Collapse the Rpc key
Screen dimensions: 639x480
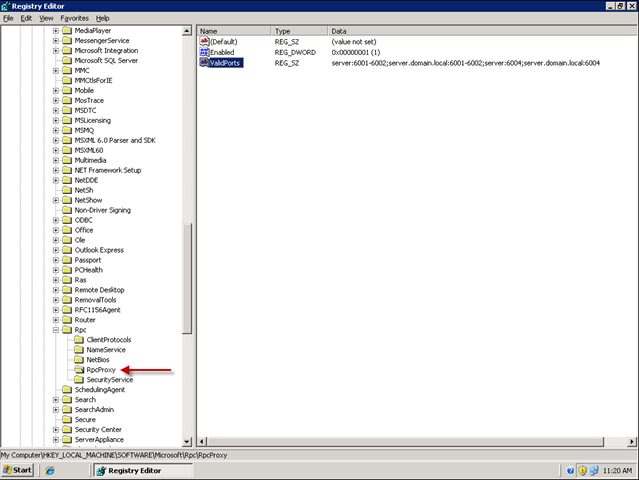pos(56,330)
